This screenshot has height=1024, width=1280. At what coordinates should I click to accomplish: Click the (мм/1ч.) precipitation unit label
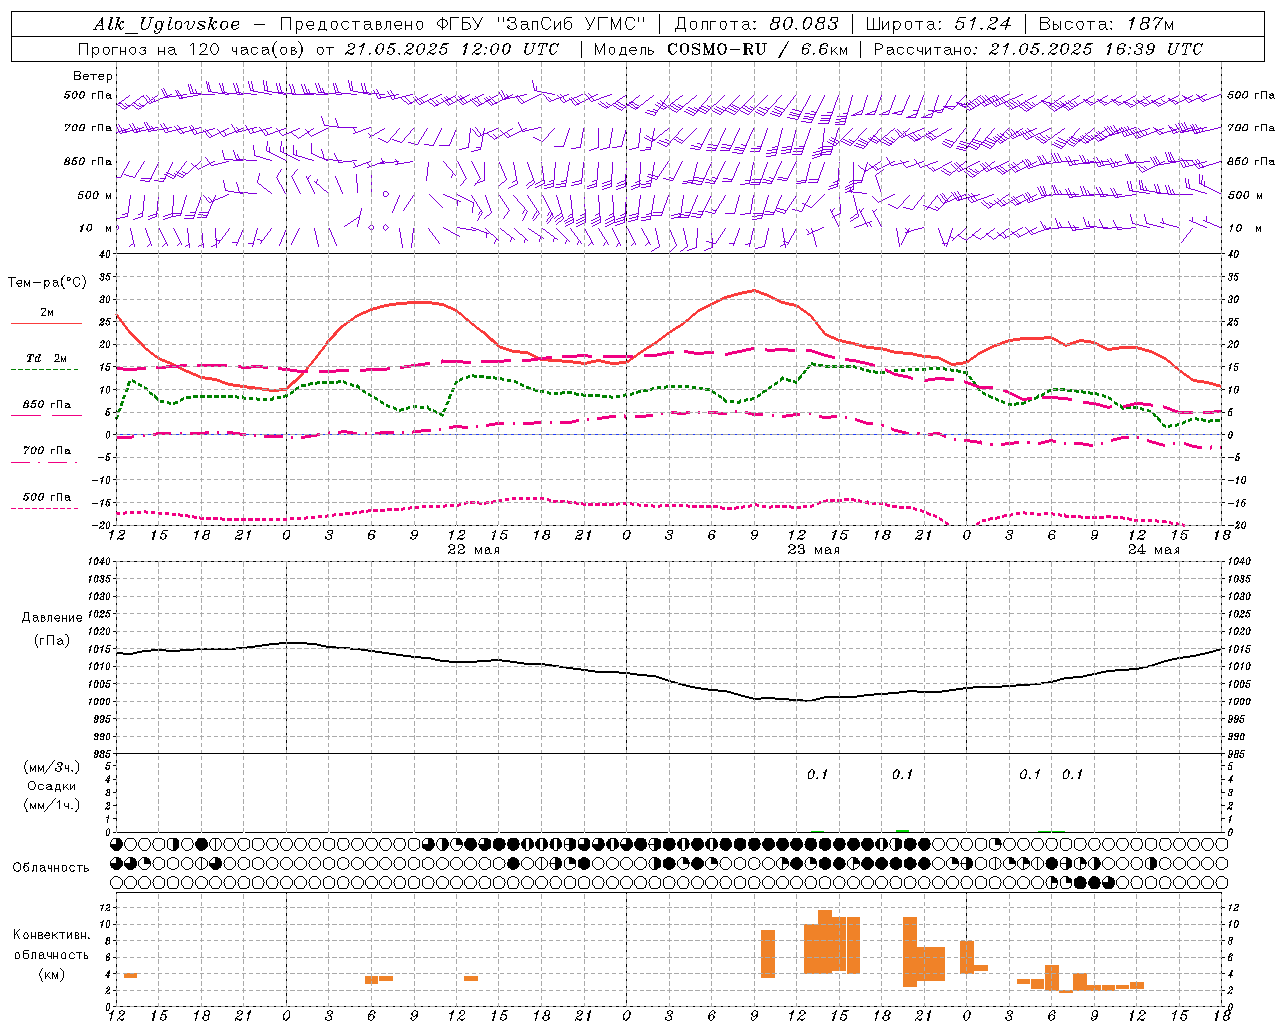(x=52, y=805)
